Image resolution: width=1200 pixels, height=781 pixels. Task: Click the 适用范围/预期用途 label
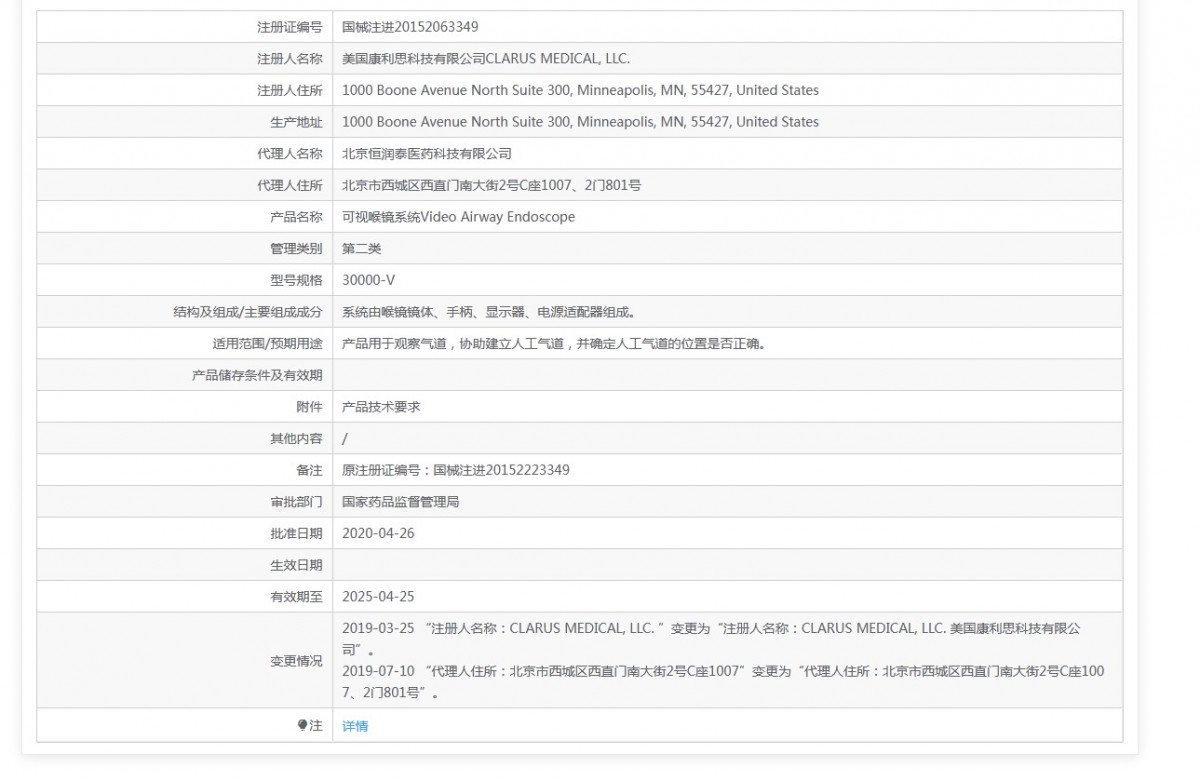(268, 344)
